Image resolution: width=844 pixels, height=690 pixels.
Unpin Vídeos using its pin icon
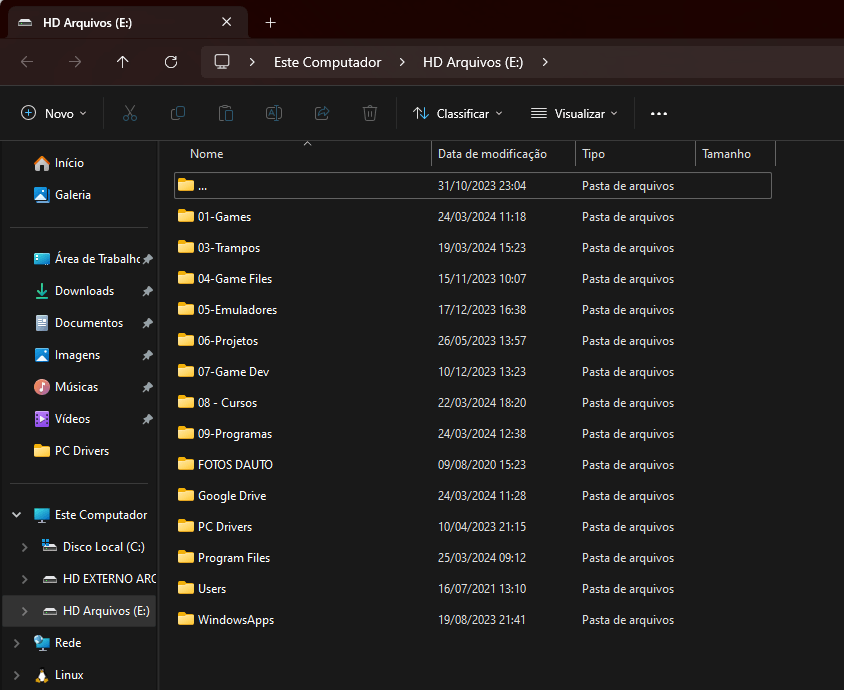click(x=147, y=419)
